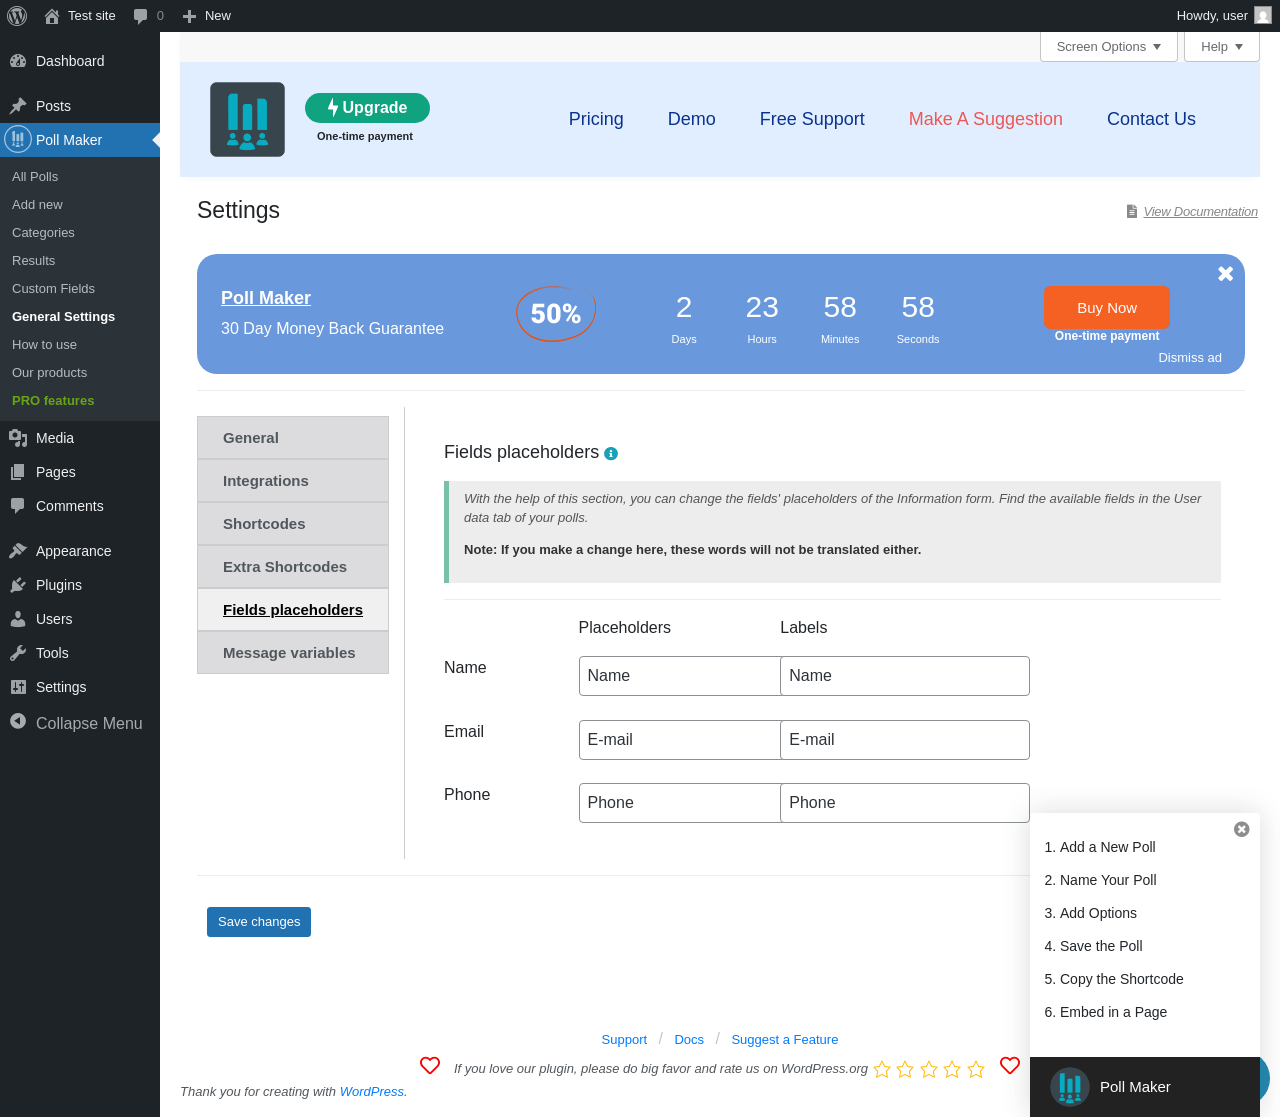Click the documentation page icon

[x=1132, y=211]
